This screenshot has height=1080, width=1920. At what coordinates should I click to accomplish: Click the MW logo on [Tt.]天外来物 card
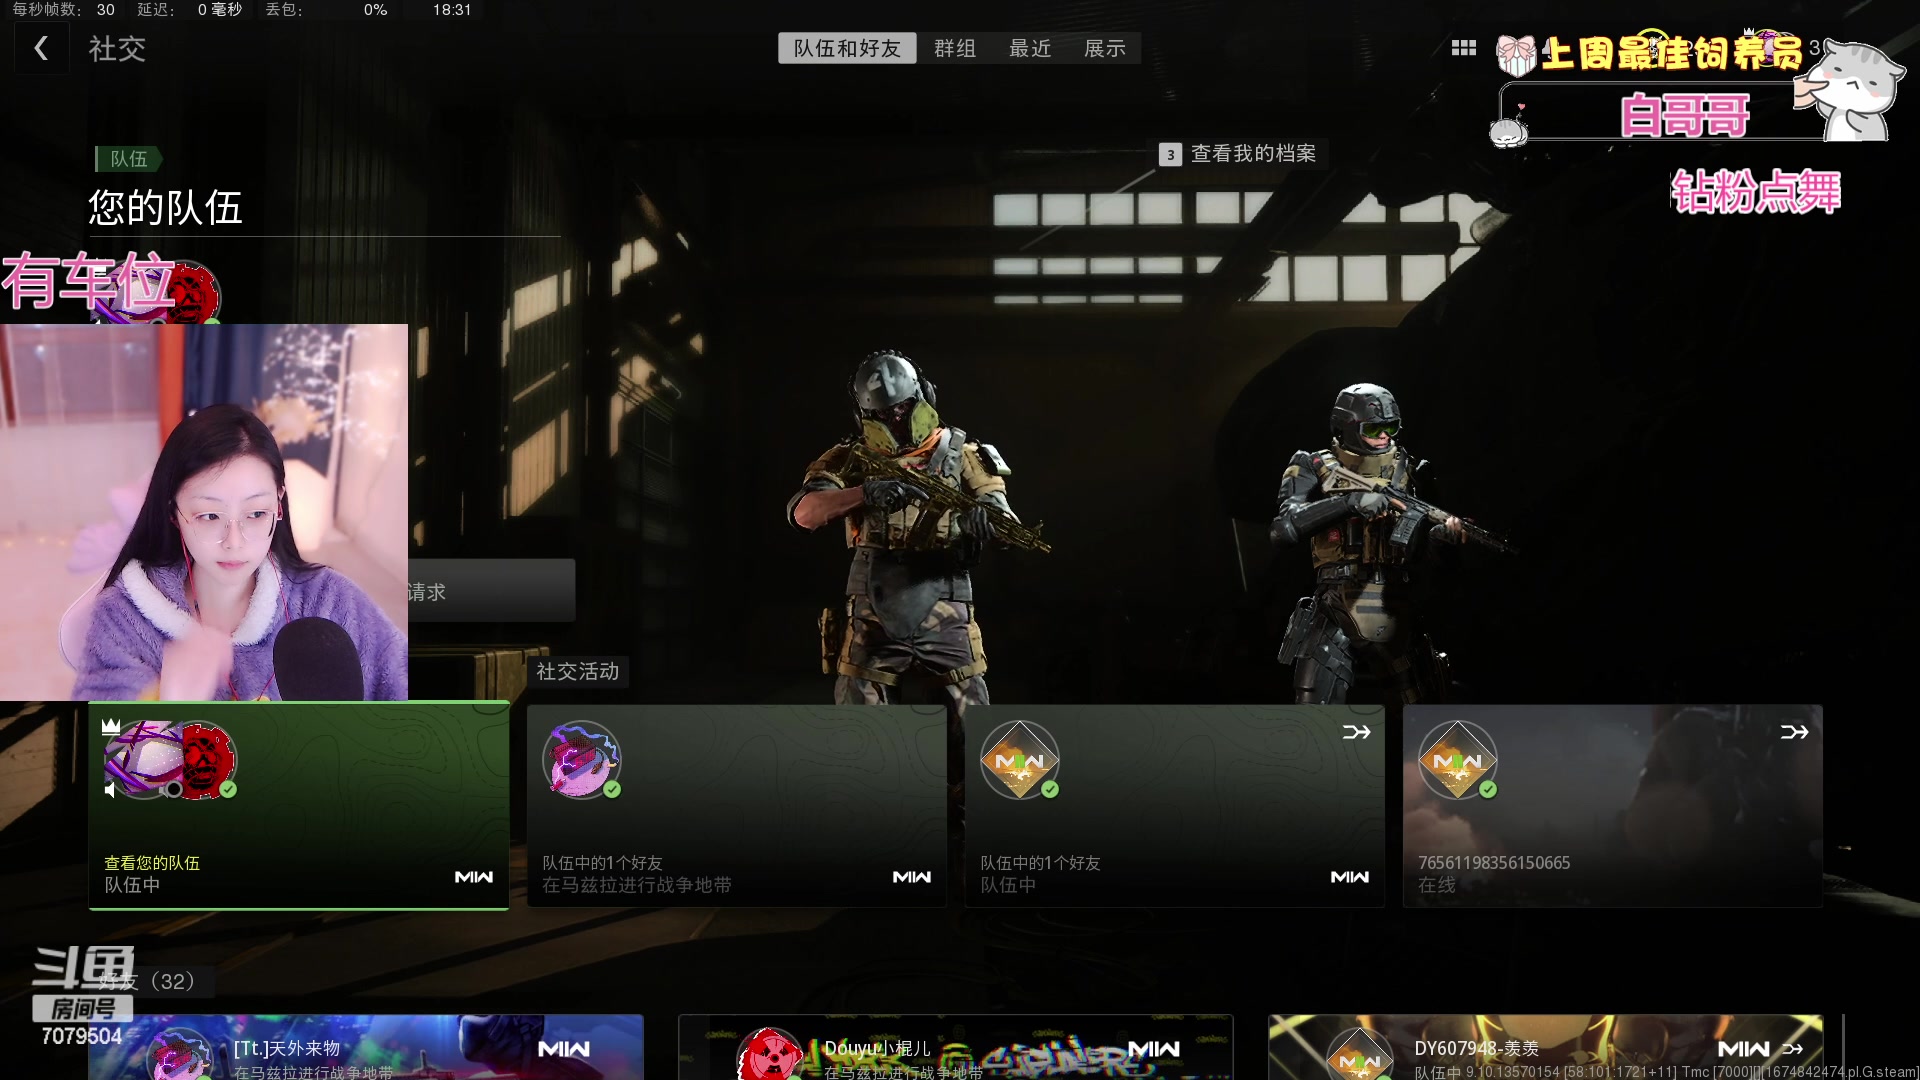tap(564, 1049)
